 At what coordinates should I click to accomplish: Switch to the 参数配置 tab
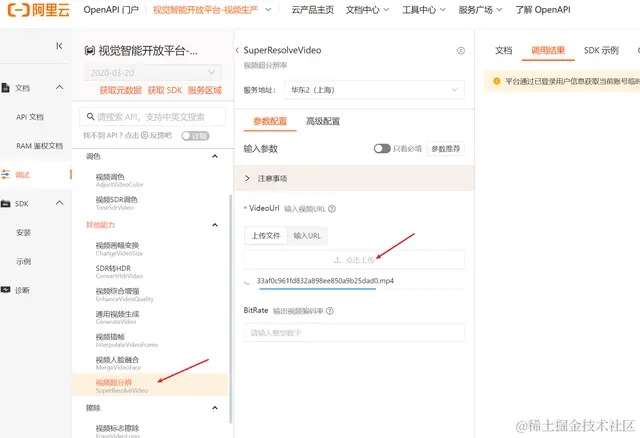tap(270, 121)
